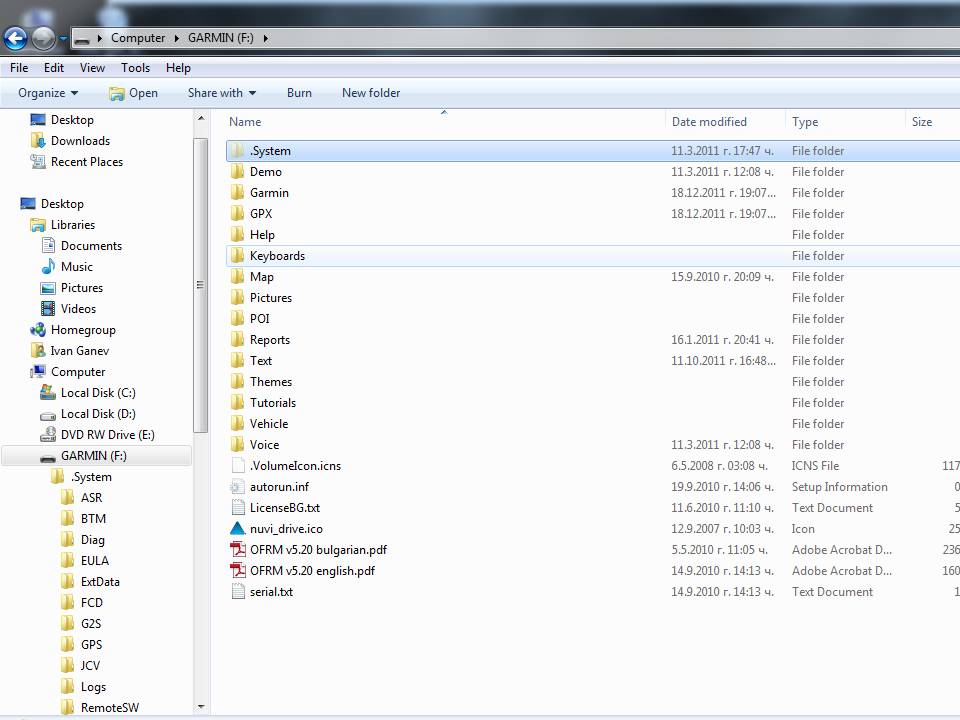Open the Organize dropdown menu
Viewport: 960px width, 720px height.
47,93
